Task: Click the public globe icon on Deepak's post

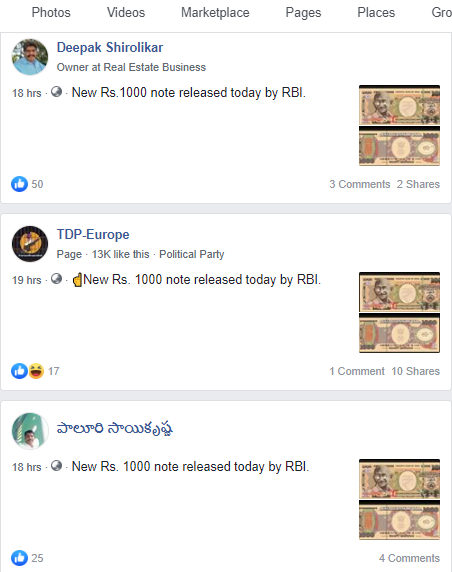Action: coord(56,92)
